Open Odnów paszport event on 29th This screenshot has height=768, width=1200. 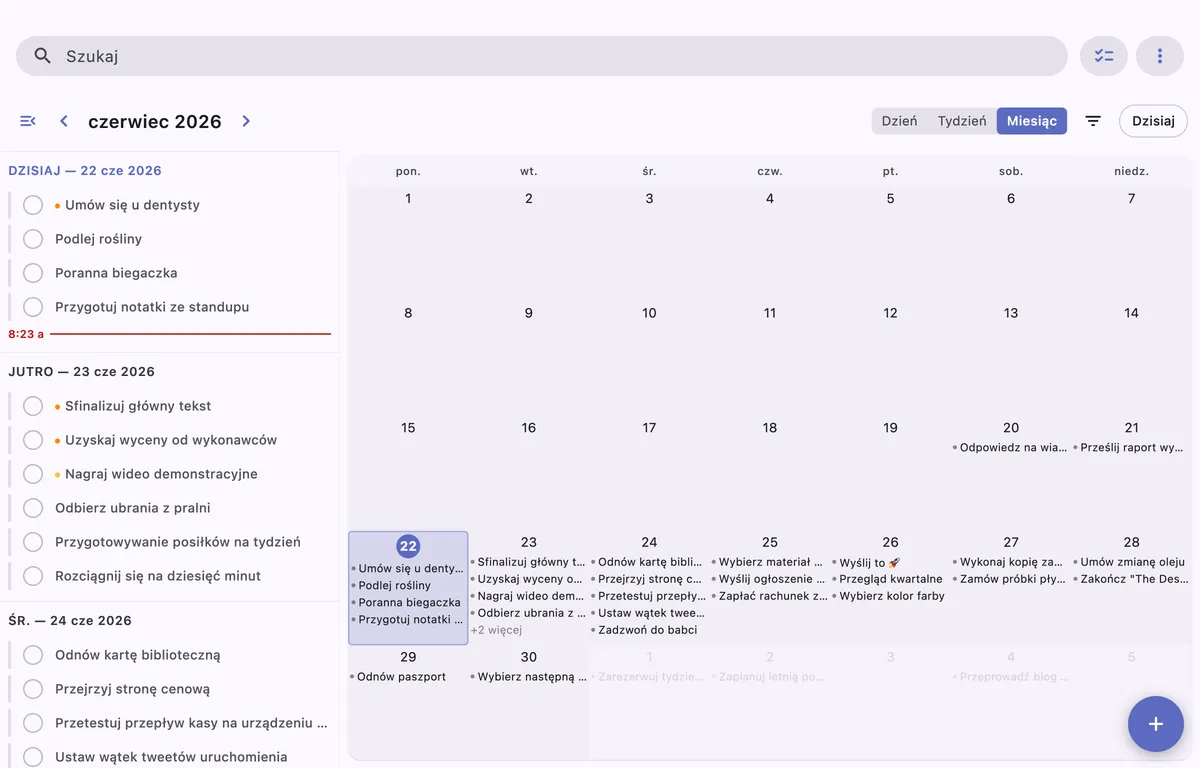tap(400, 677)
